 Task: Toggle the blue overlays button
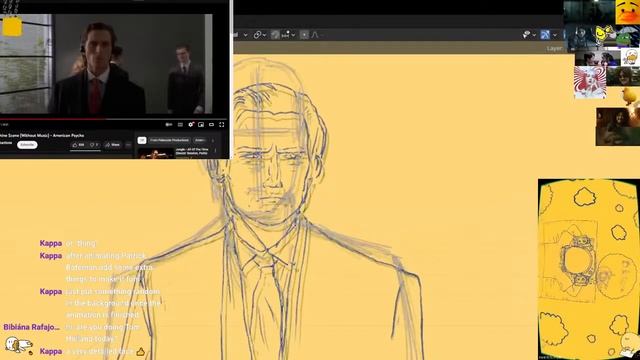click(545, 35)
